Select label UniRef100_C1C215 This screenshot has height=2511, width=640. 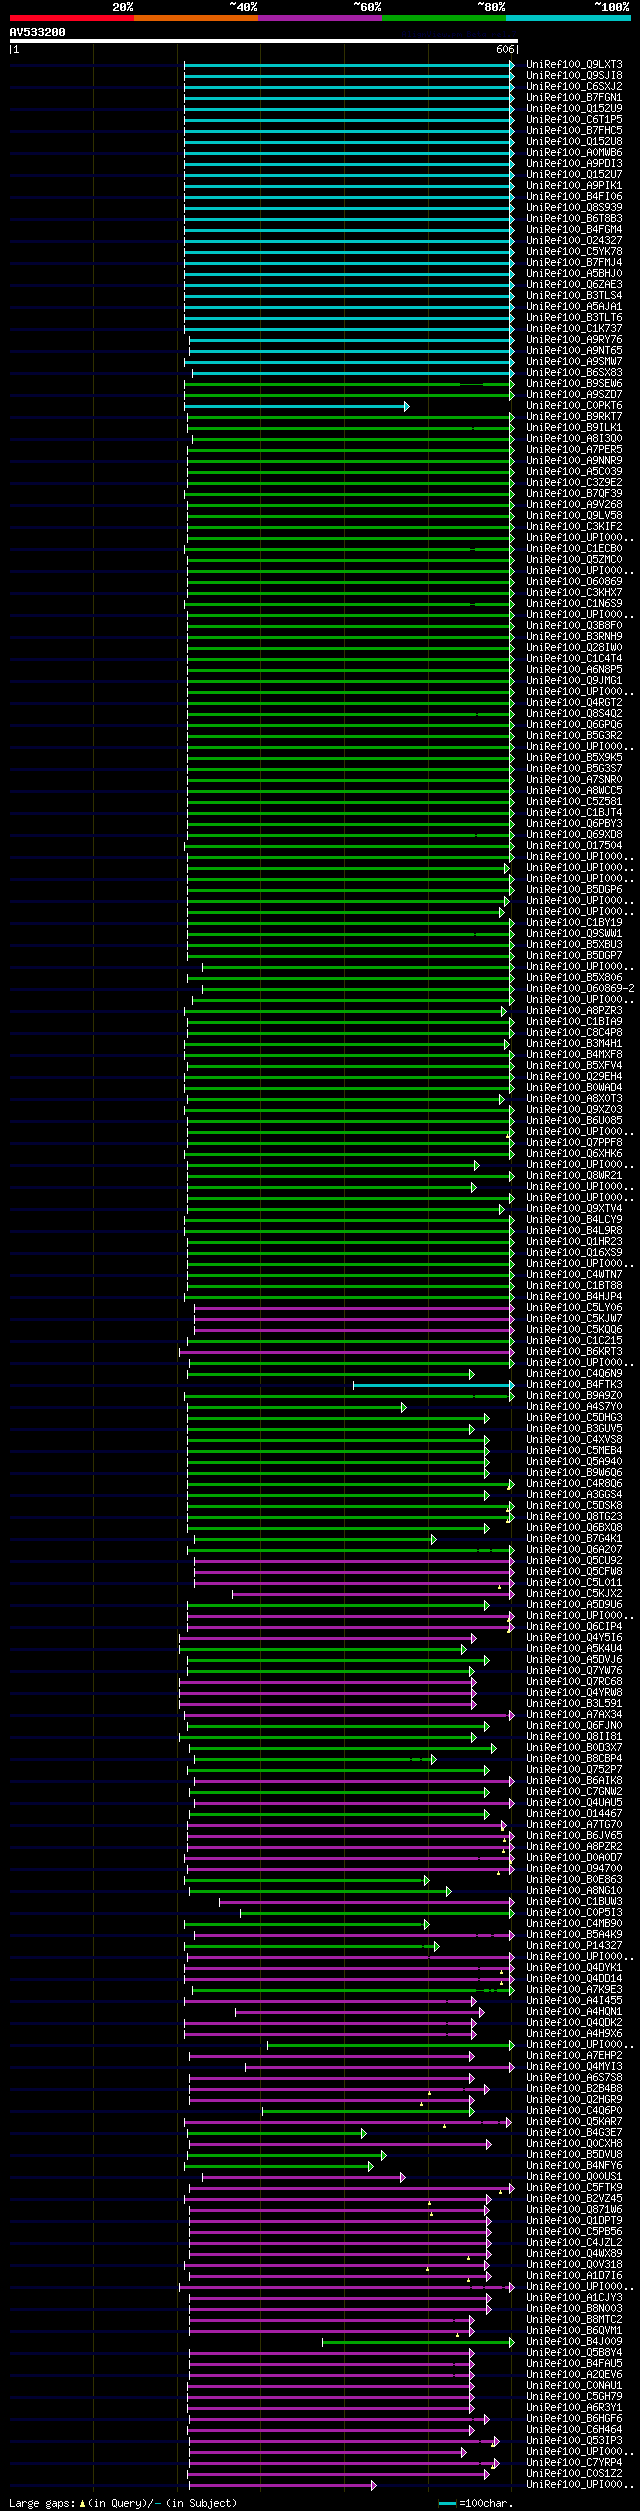(x=574, y=1341)
